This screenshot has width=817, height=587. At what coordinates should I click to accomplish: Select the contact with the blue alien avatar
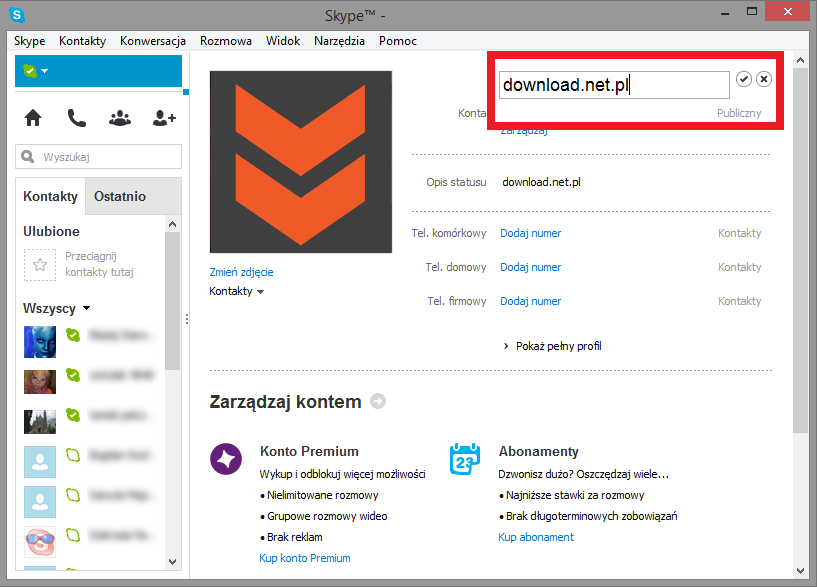40,342
